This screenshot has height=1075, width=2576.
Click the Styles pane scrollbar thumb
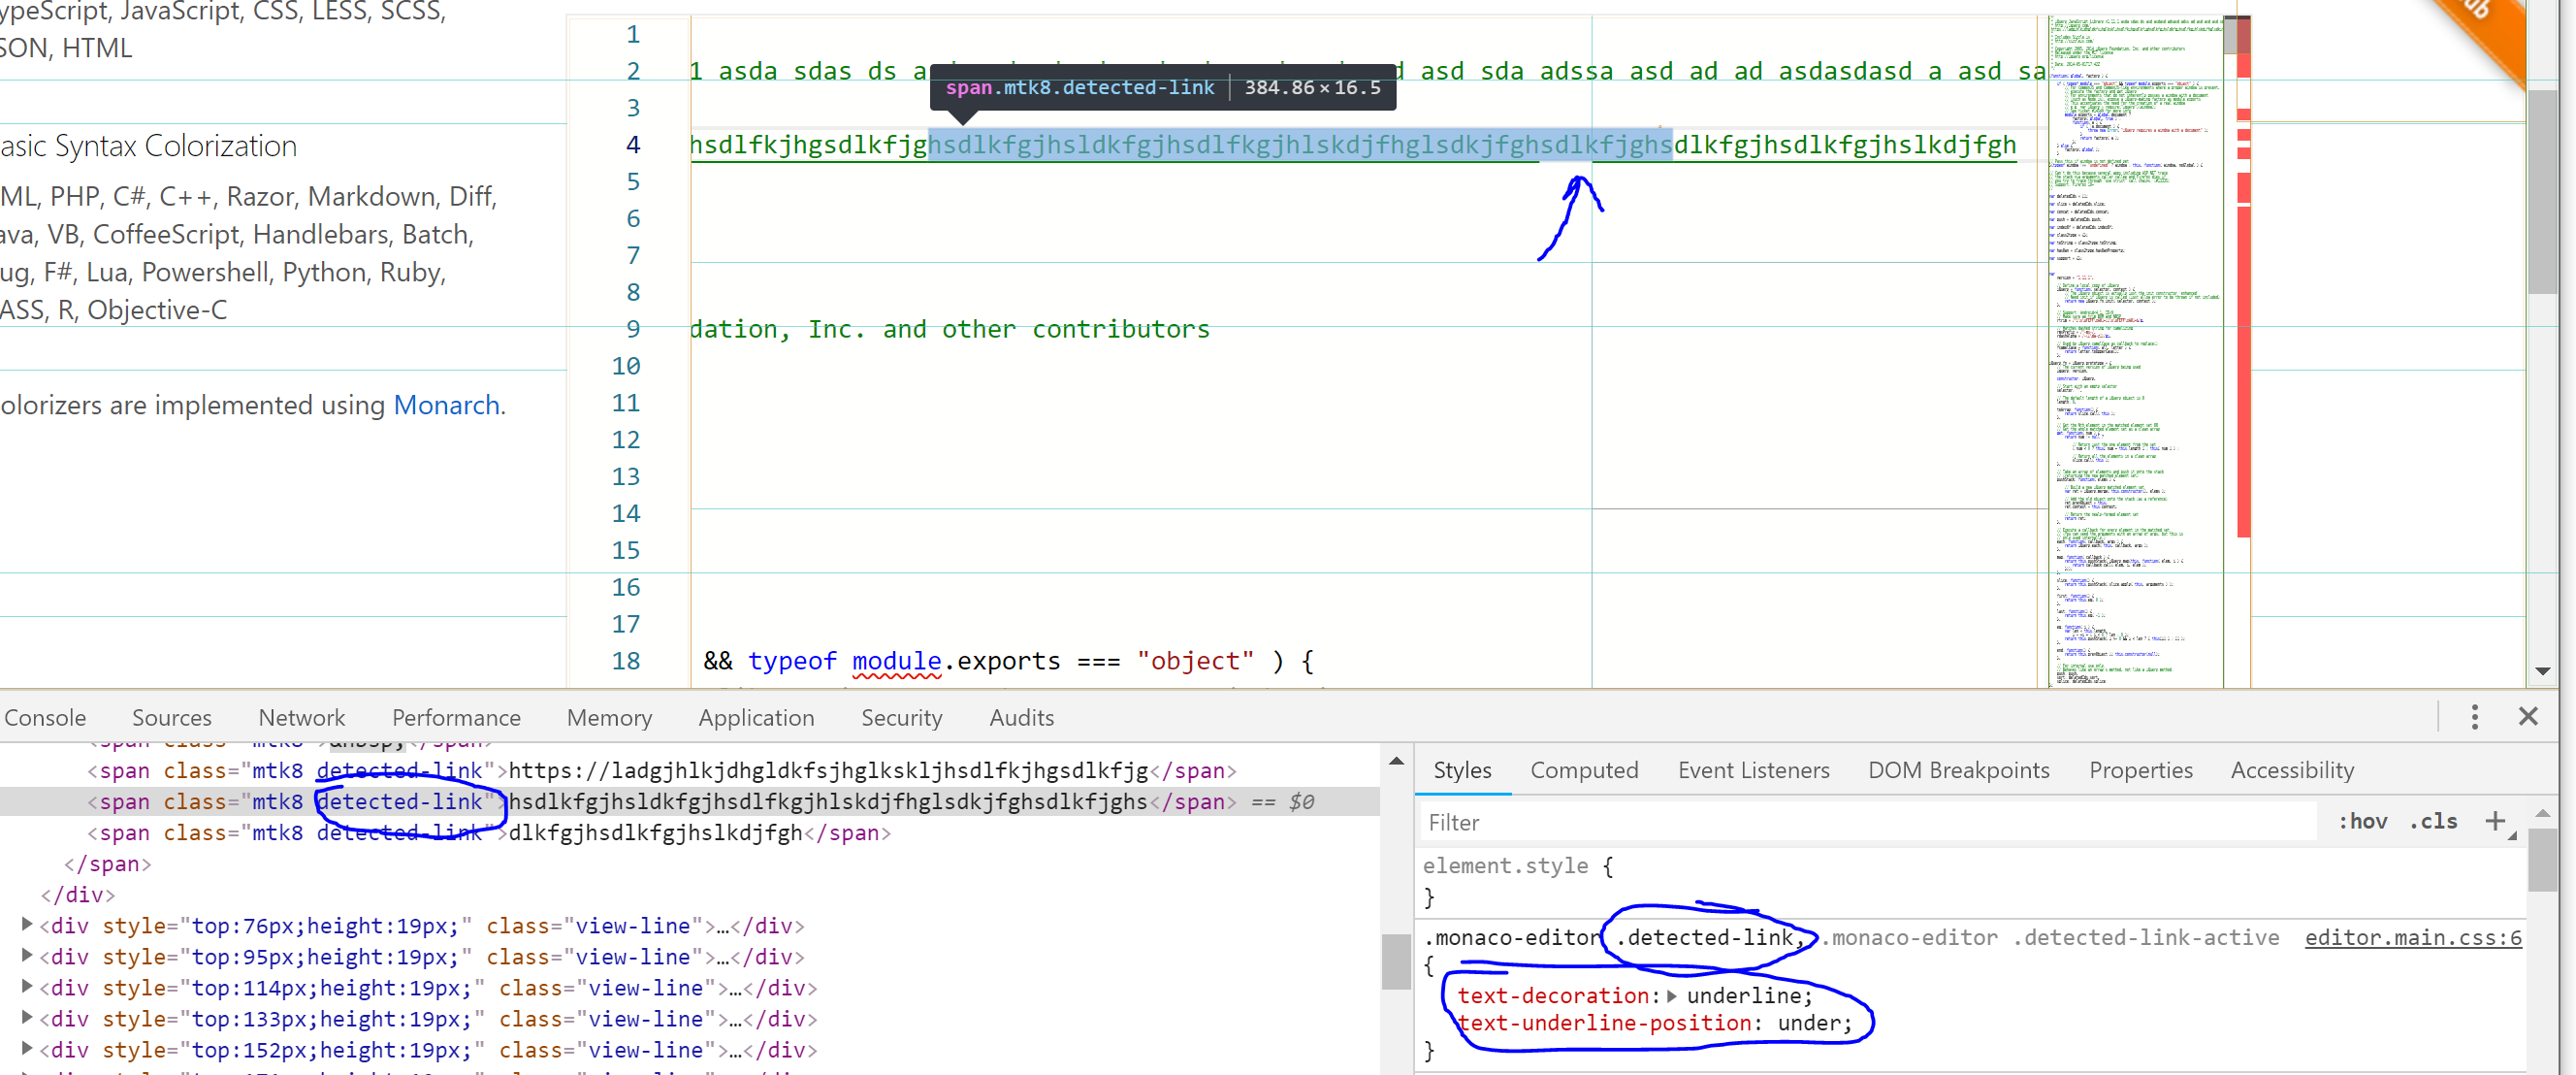click(2542, 858)
